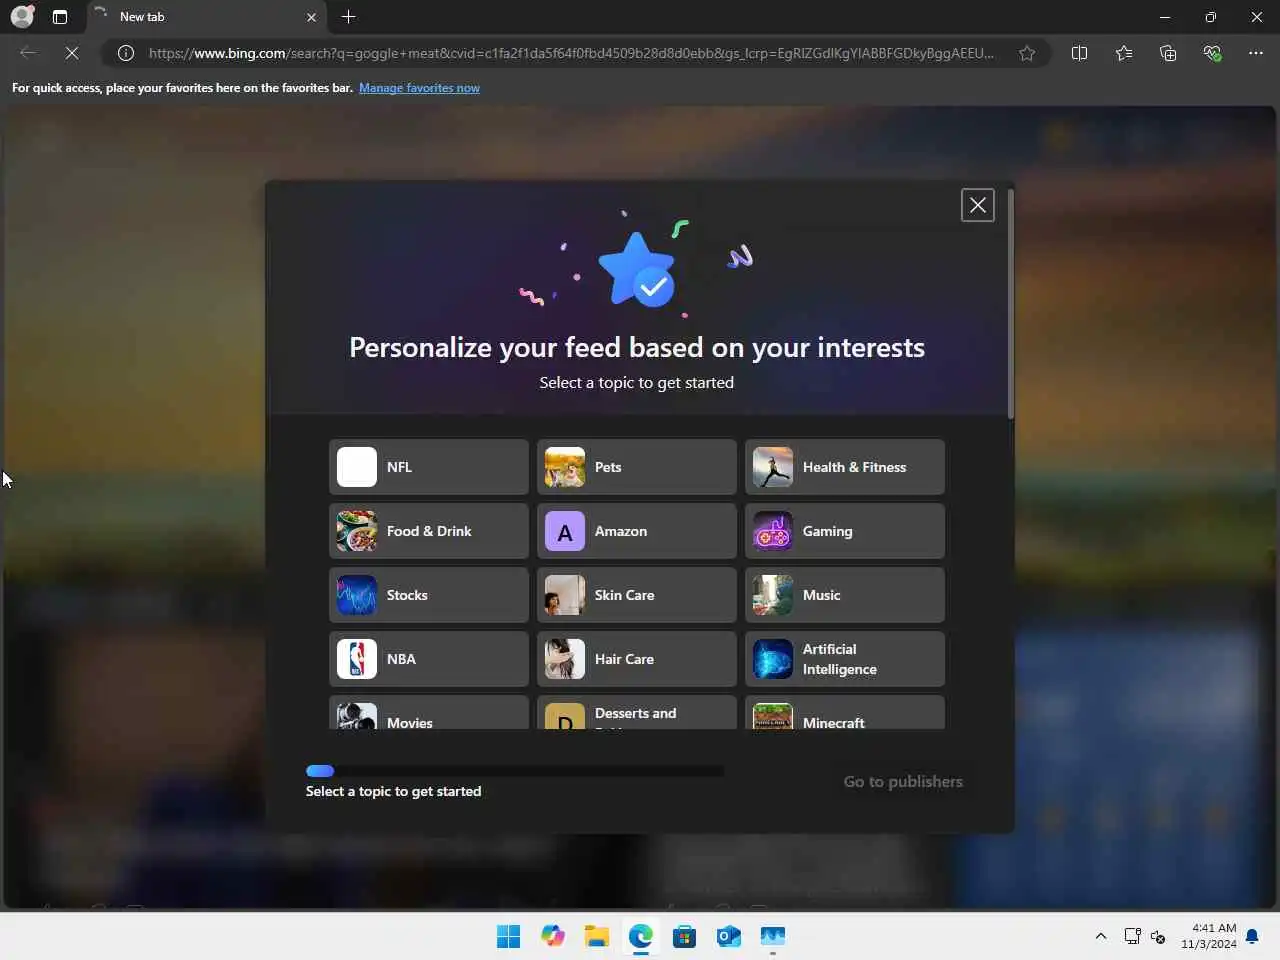Select the Minecraft topic

[x=845, y=712]
